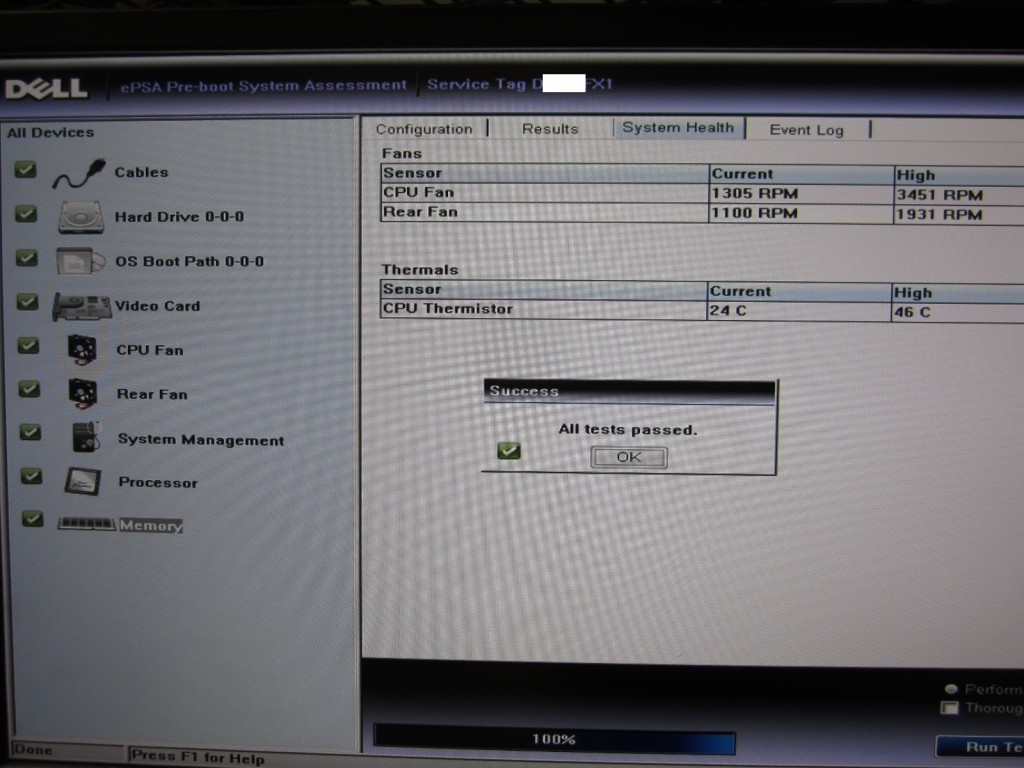Click the Run Tests button
1024x768 pixels.
pyautogui.click(x=985, y=746)
